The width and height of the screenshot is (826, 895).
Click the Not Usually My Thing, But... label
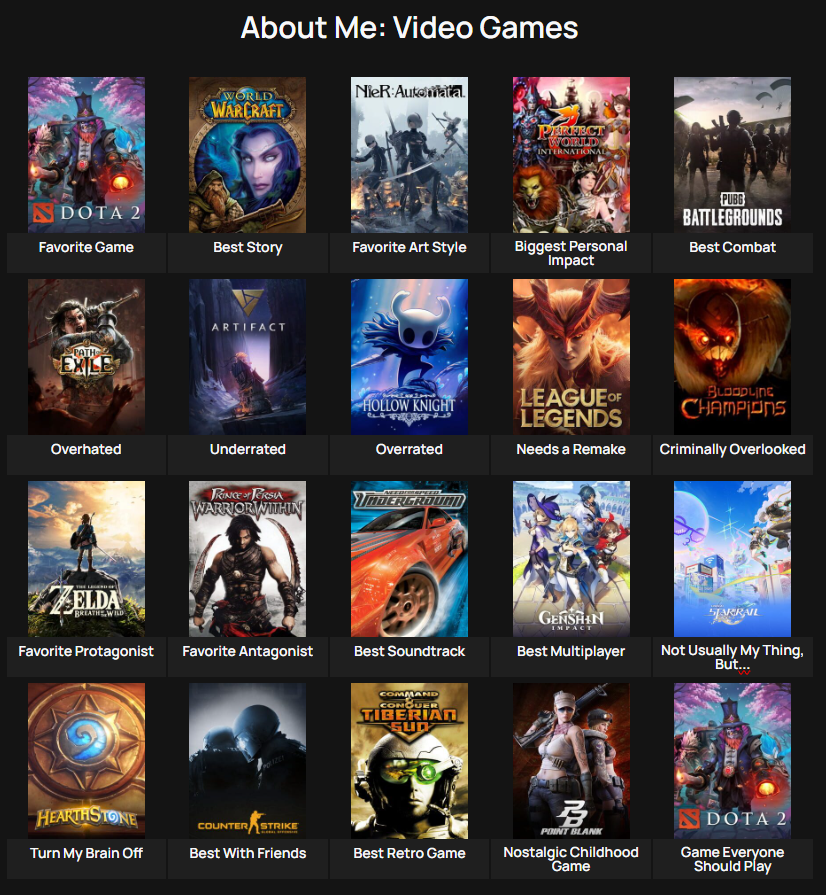[x=732, y=657]
